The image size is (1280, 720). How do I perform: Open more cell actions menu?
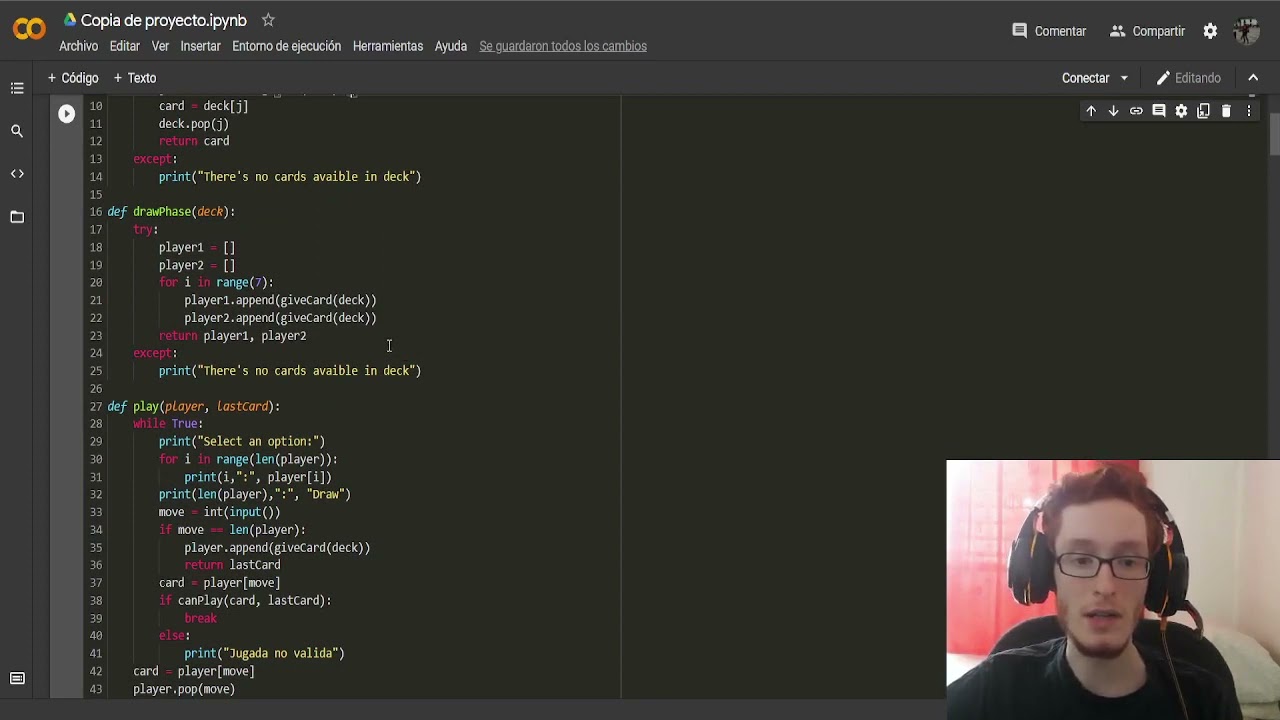pyautogui.click(x=1249, y=111)
